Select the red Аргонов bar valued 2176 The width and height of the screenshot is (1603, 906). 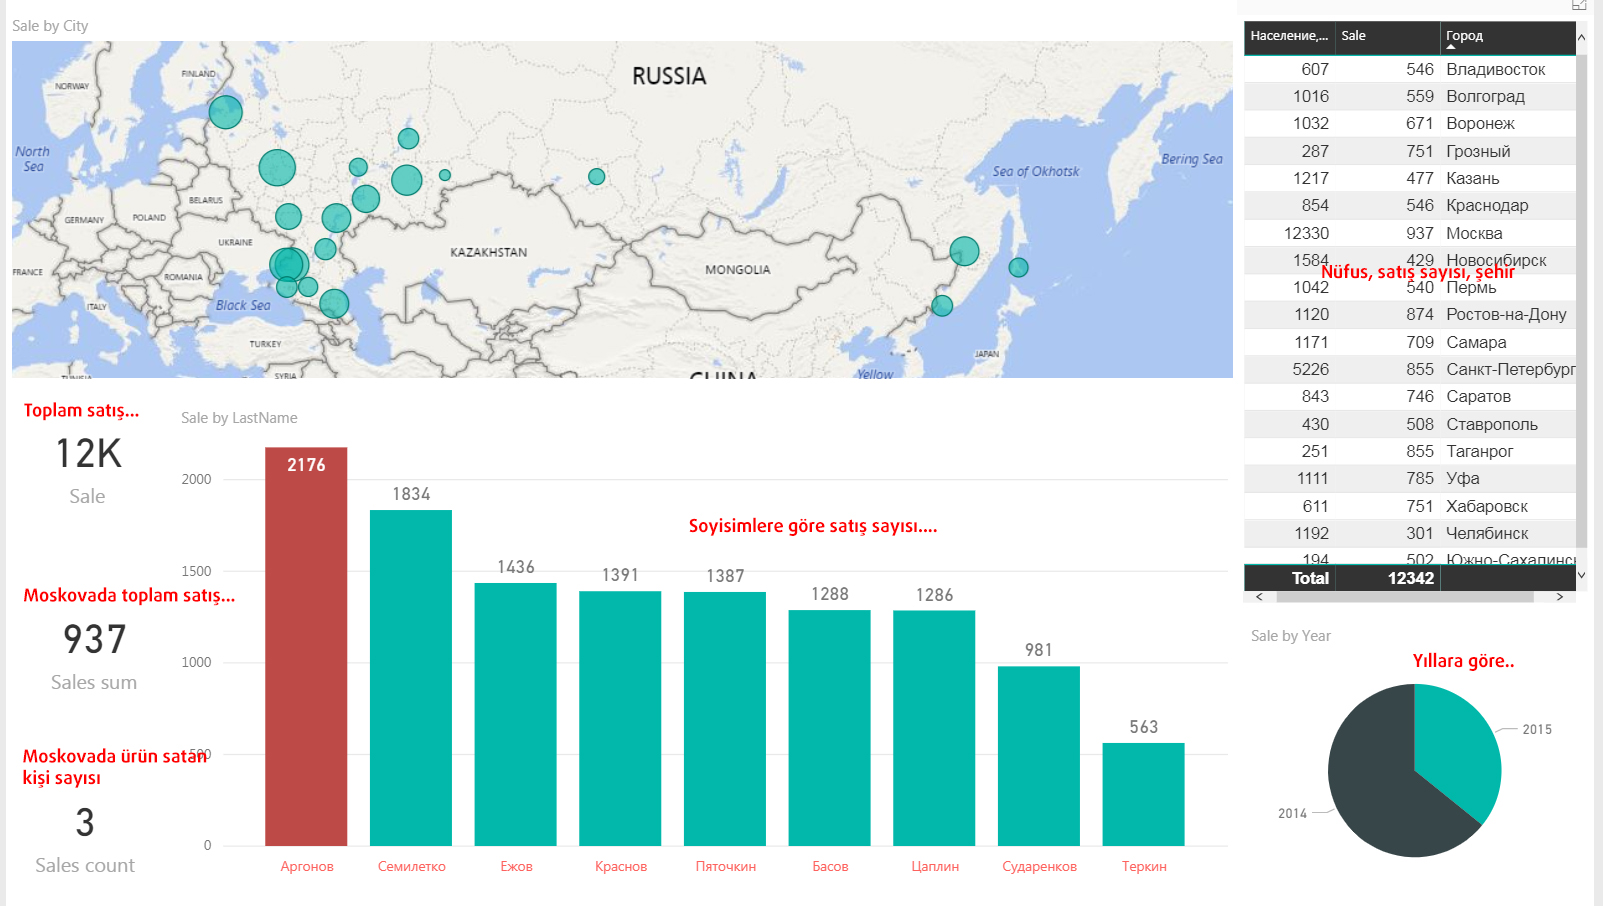(306, 646)
